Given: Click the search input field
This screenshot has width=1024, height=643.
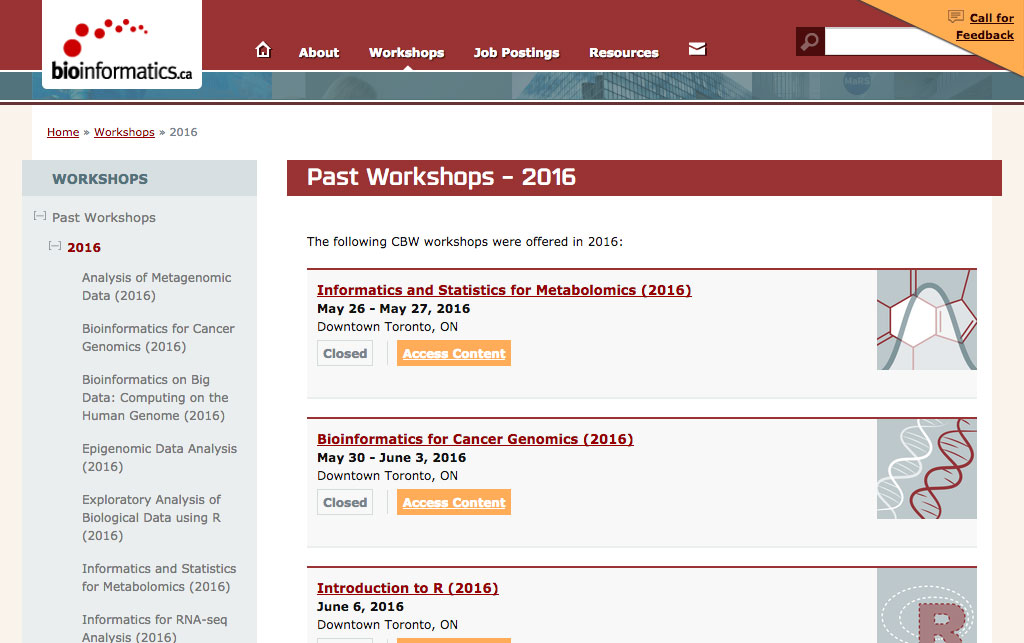Looking at the screenshot, I should click(900, 42).
